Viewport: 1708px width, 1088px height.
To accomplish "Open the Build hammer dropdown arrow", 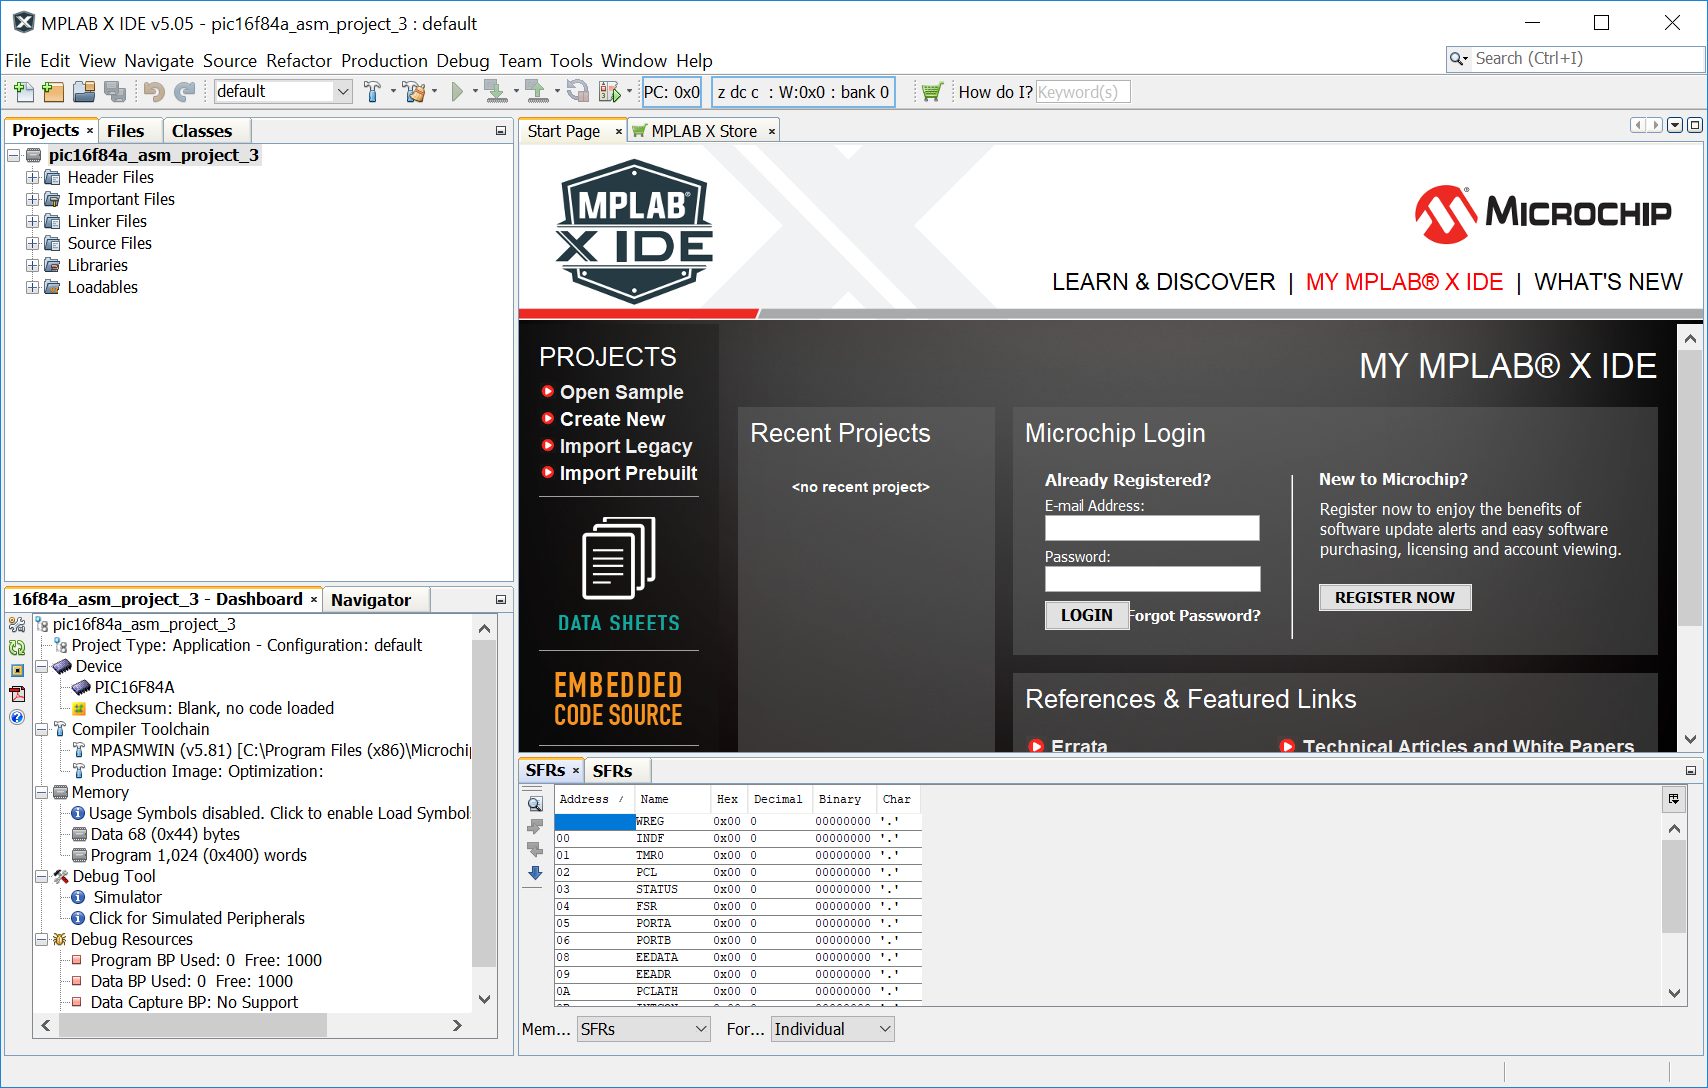I will [393, 92].
